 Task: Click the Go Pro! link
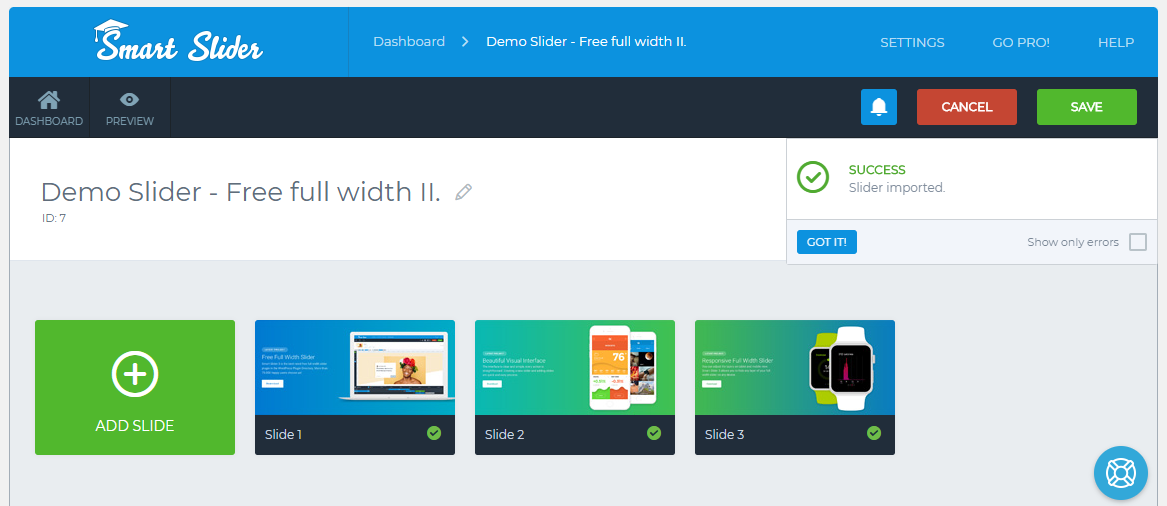[1021, 43]
